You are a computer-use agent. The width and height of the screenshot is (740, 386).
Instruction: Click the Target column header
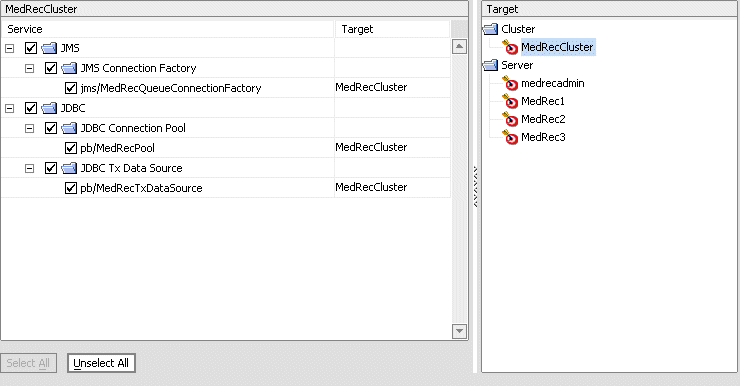click(392, 29)
